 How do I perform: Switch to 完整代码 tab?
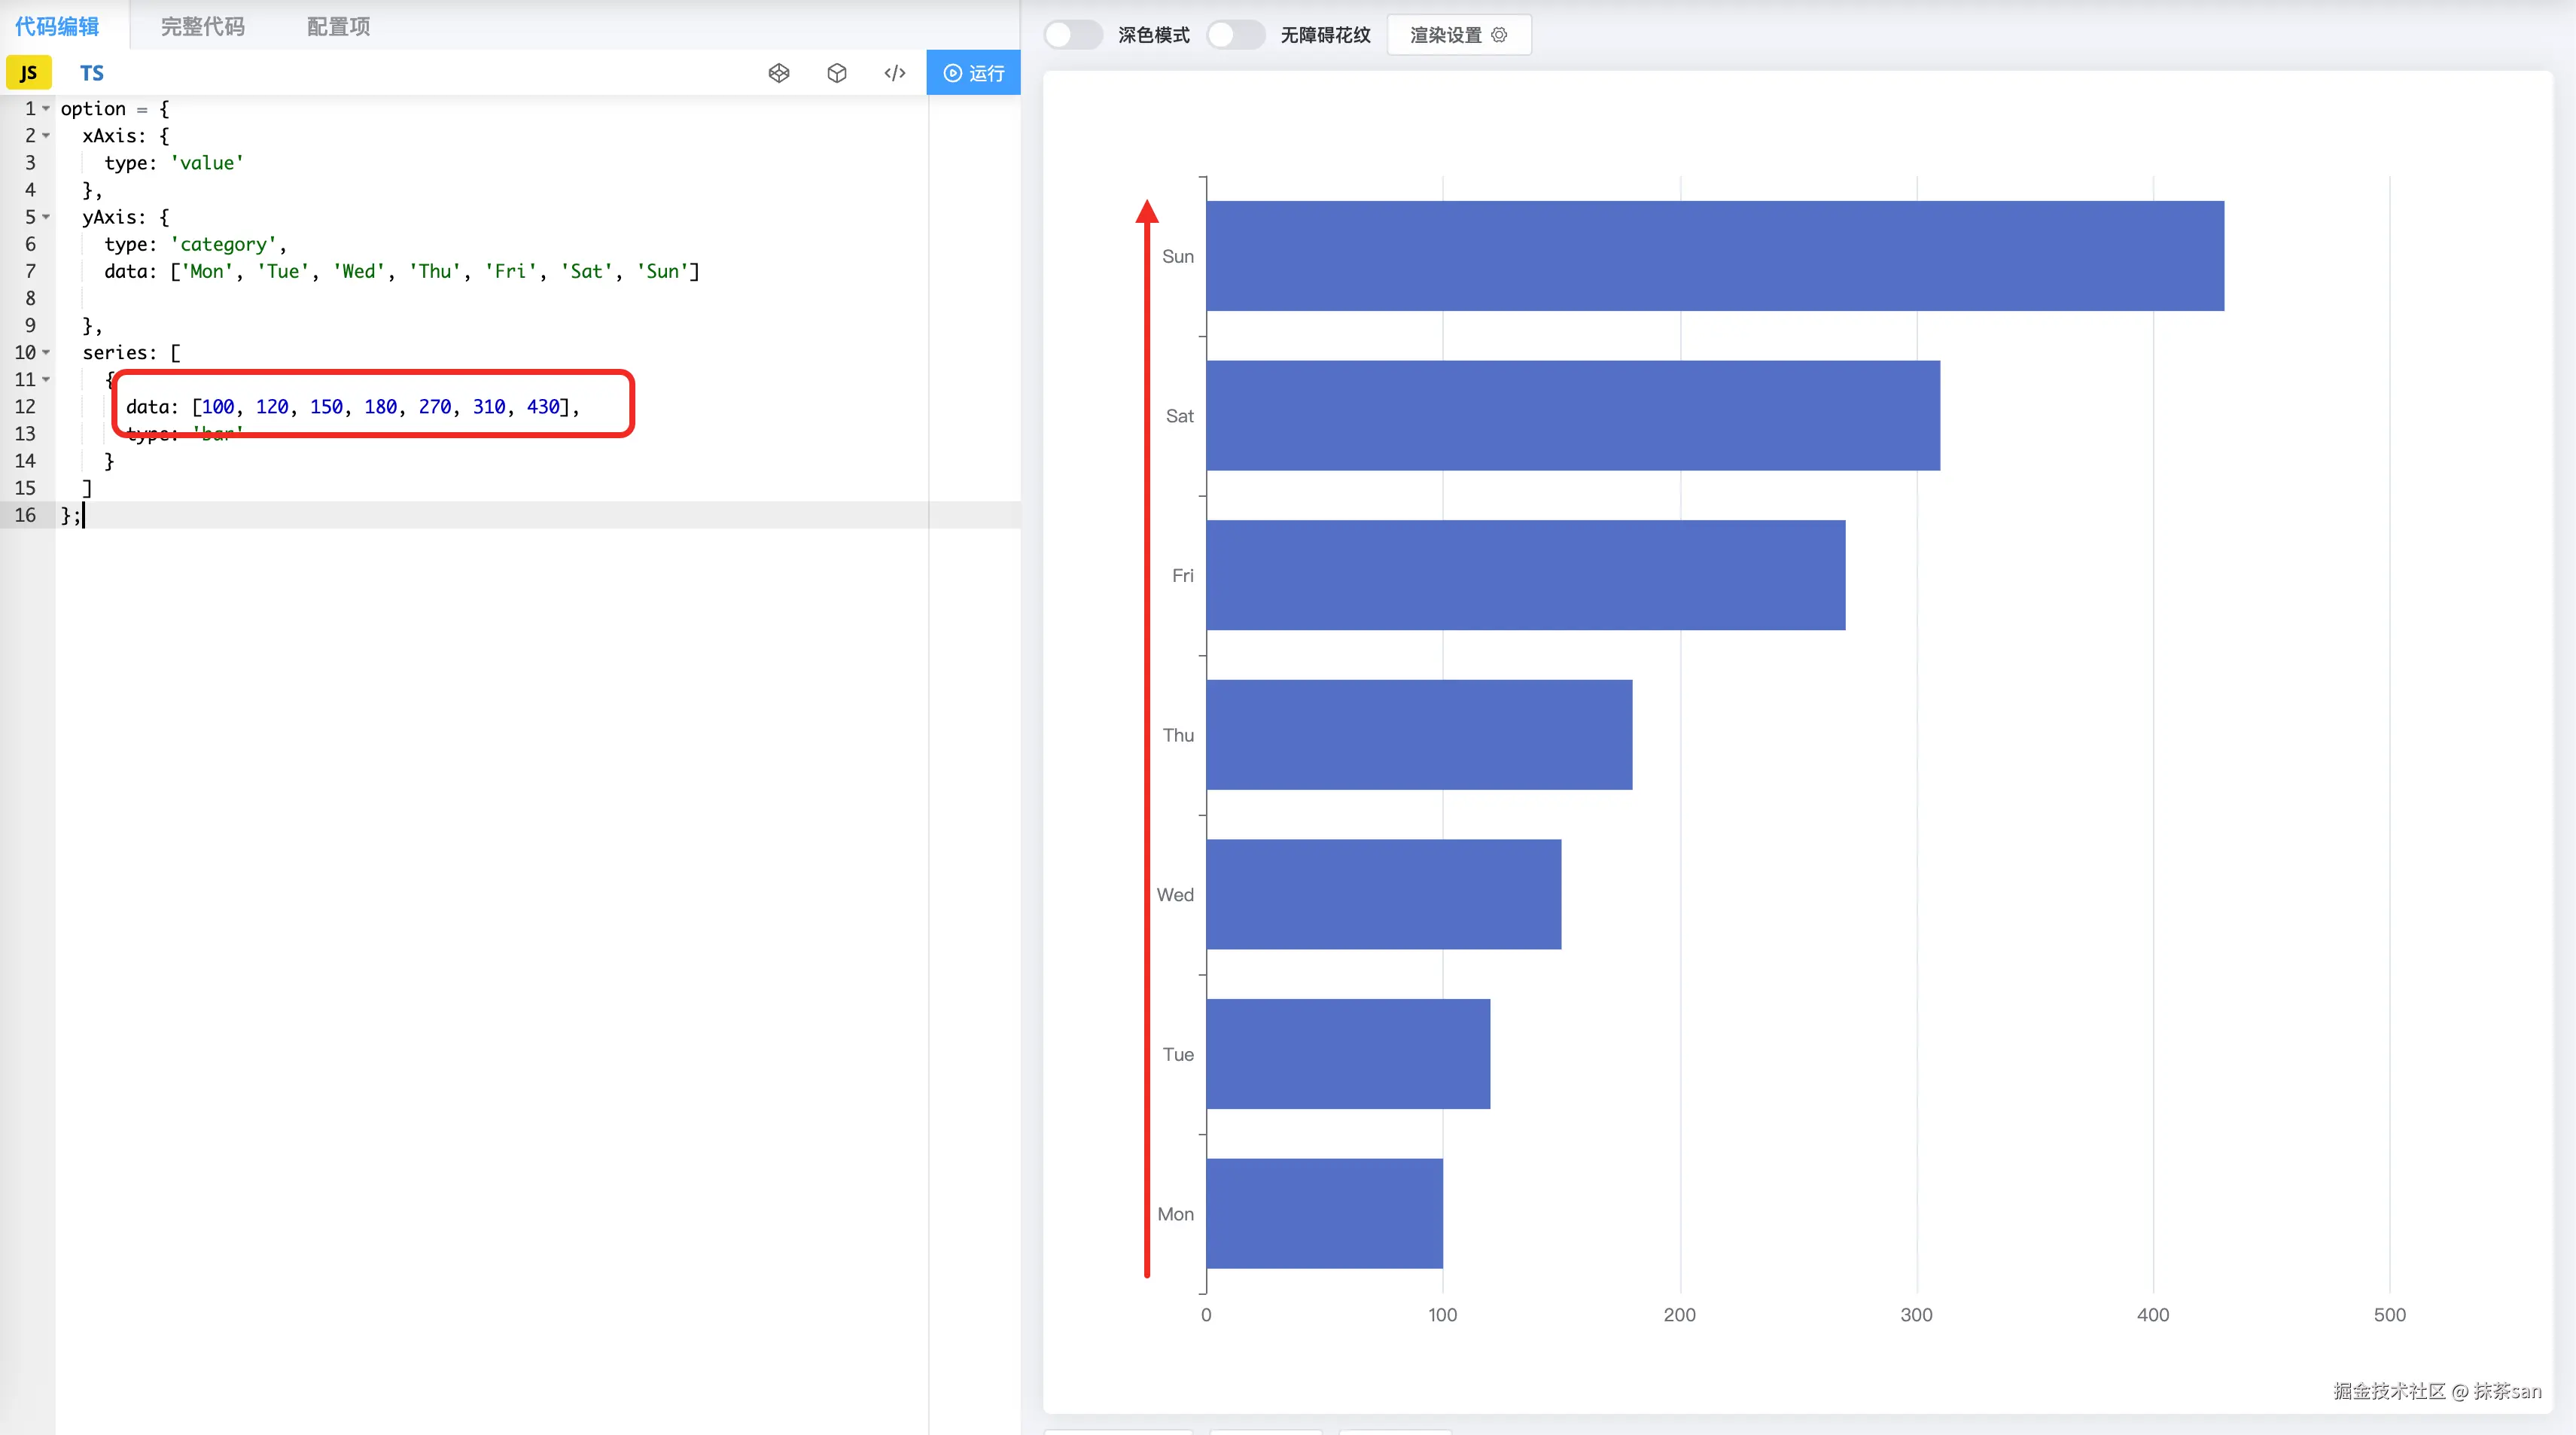[x=203, y=27]
